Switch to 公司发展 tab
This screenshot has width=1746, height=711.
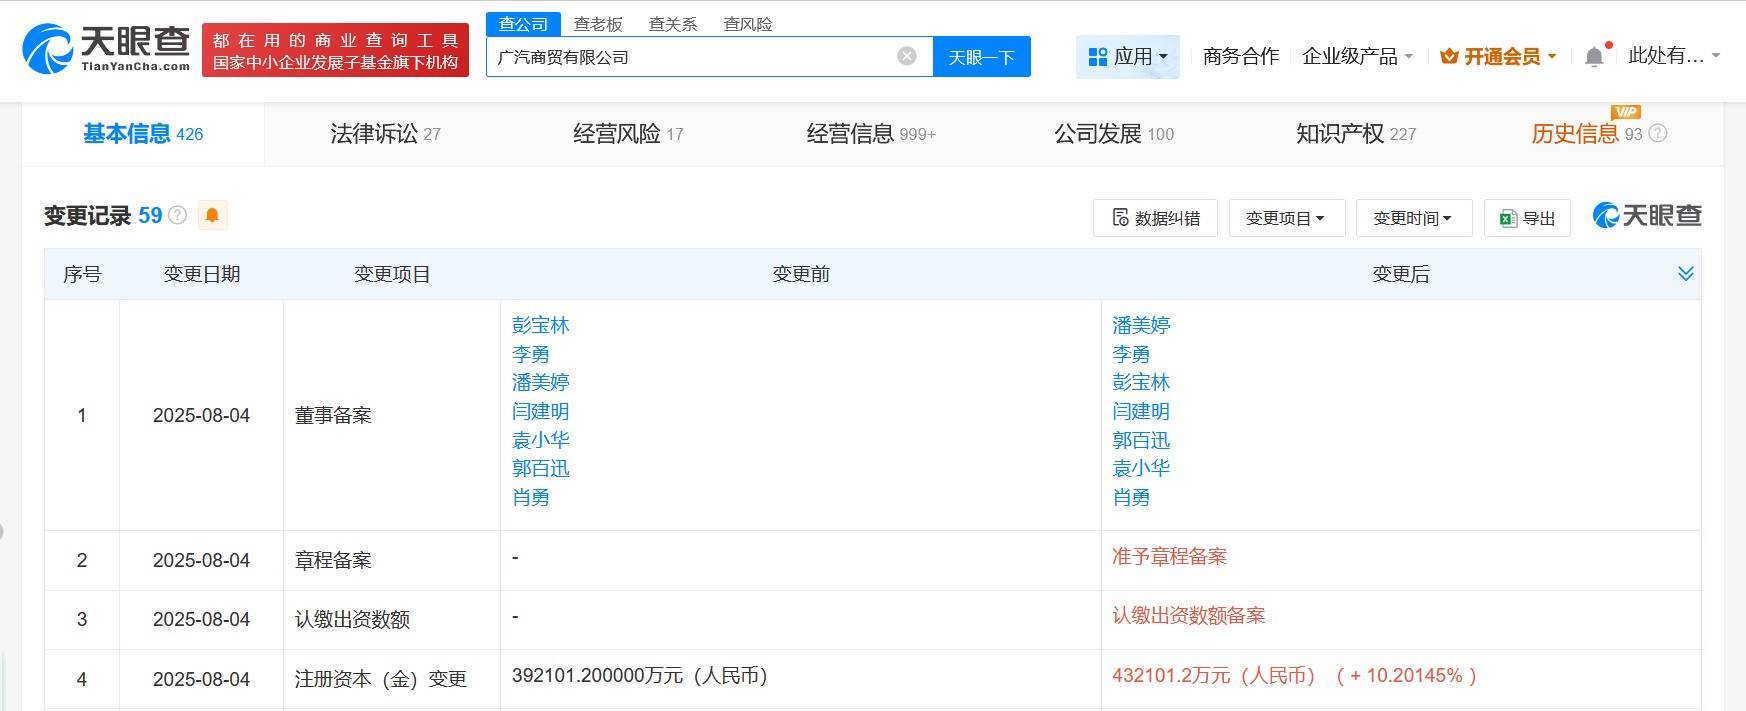1114,133
